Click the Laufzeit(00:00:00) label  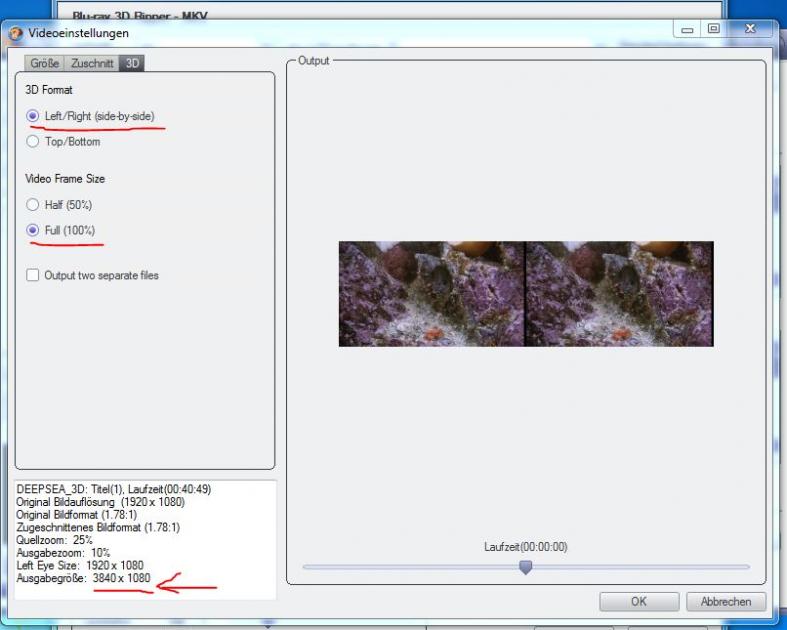(x=526, y=547)
